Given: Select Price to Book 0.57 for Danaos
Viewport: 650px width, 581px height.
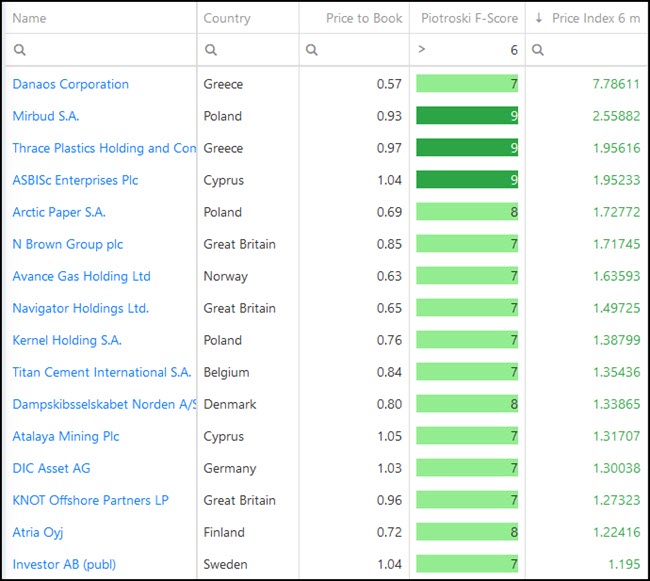Looking at the screenshot, I should (389, 84).
